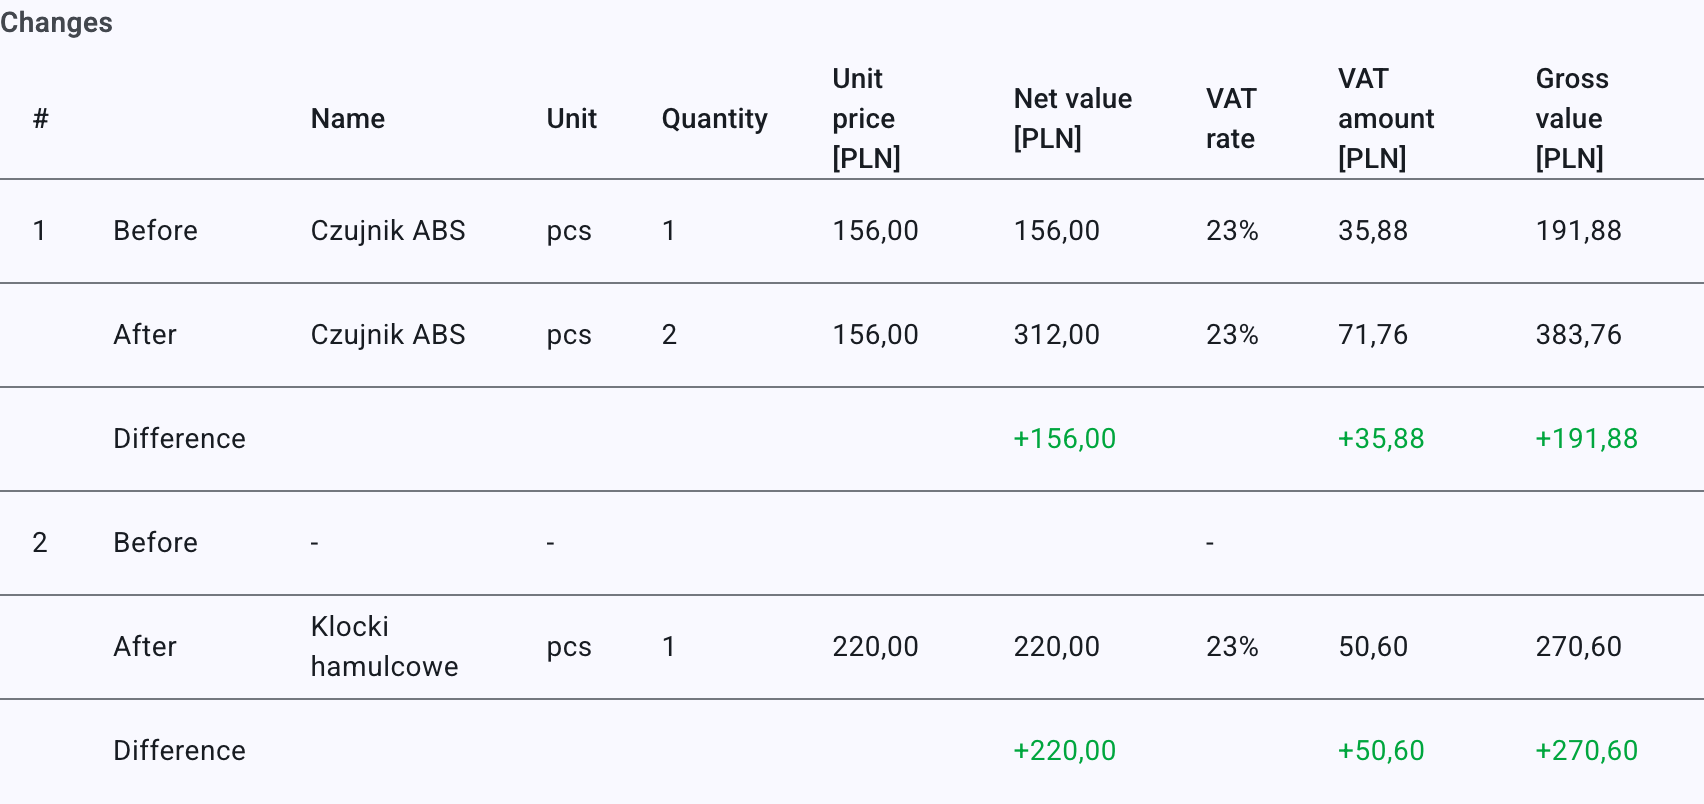Click the 50,60 VAT amount cell
Image resolution: width=1704 pixels, height=804 pixels.
1373,647
